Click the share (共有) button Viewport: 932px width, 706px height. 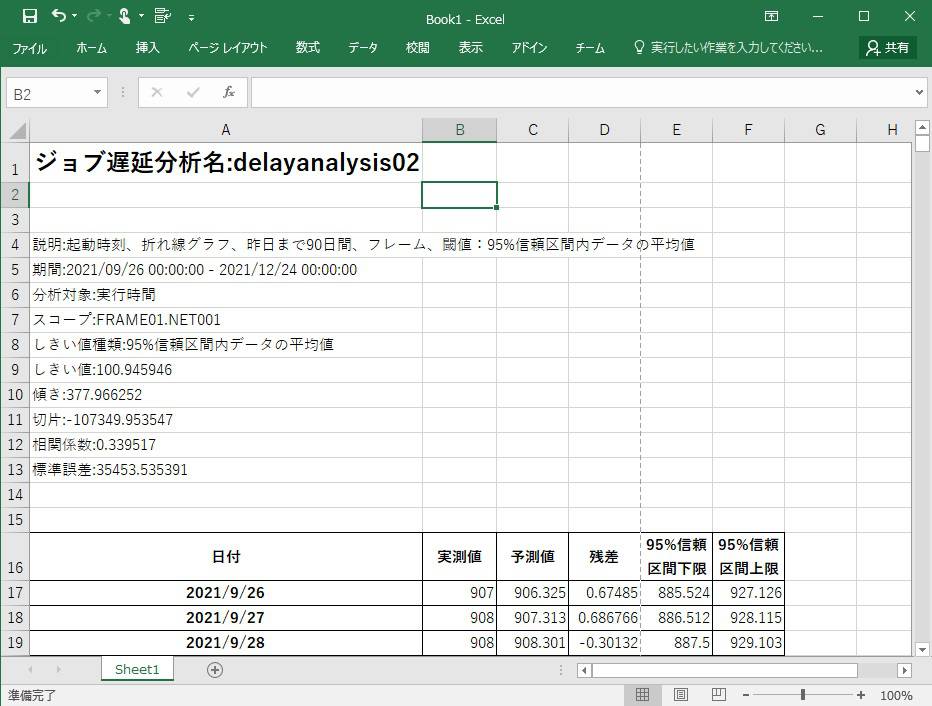point(887,48)
